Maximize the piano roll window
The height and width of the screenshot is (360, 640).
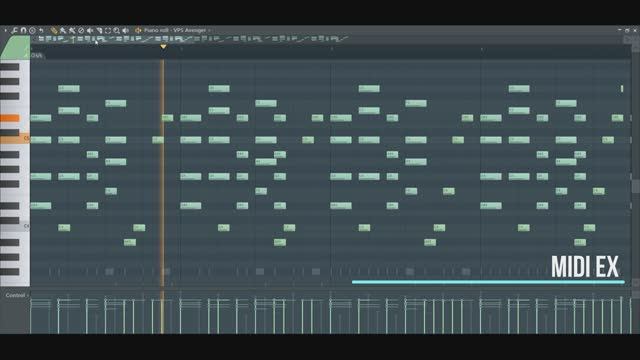[x=627, y=30]
